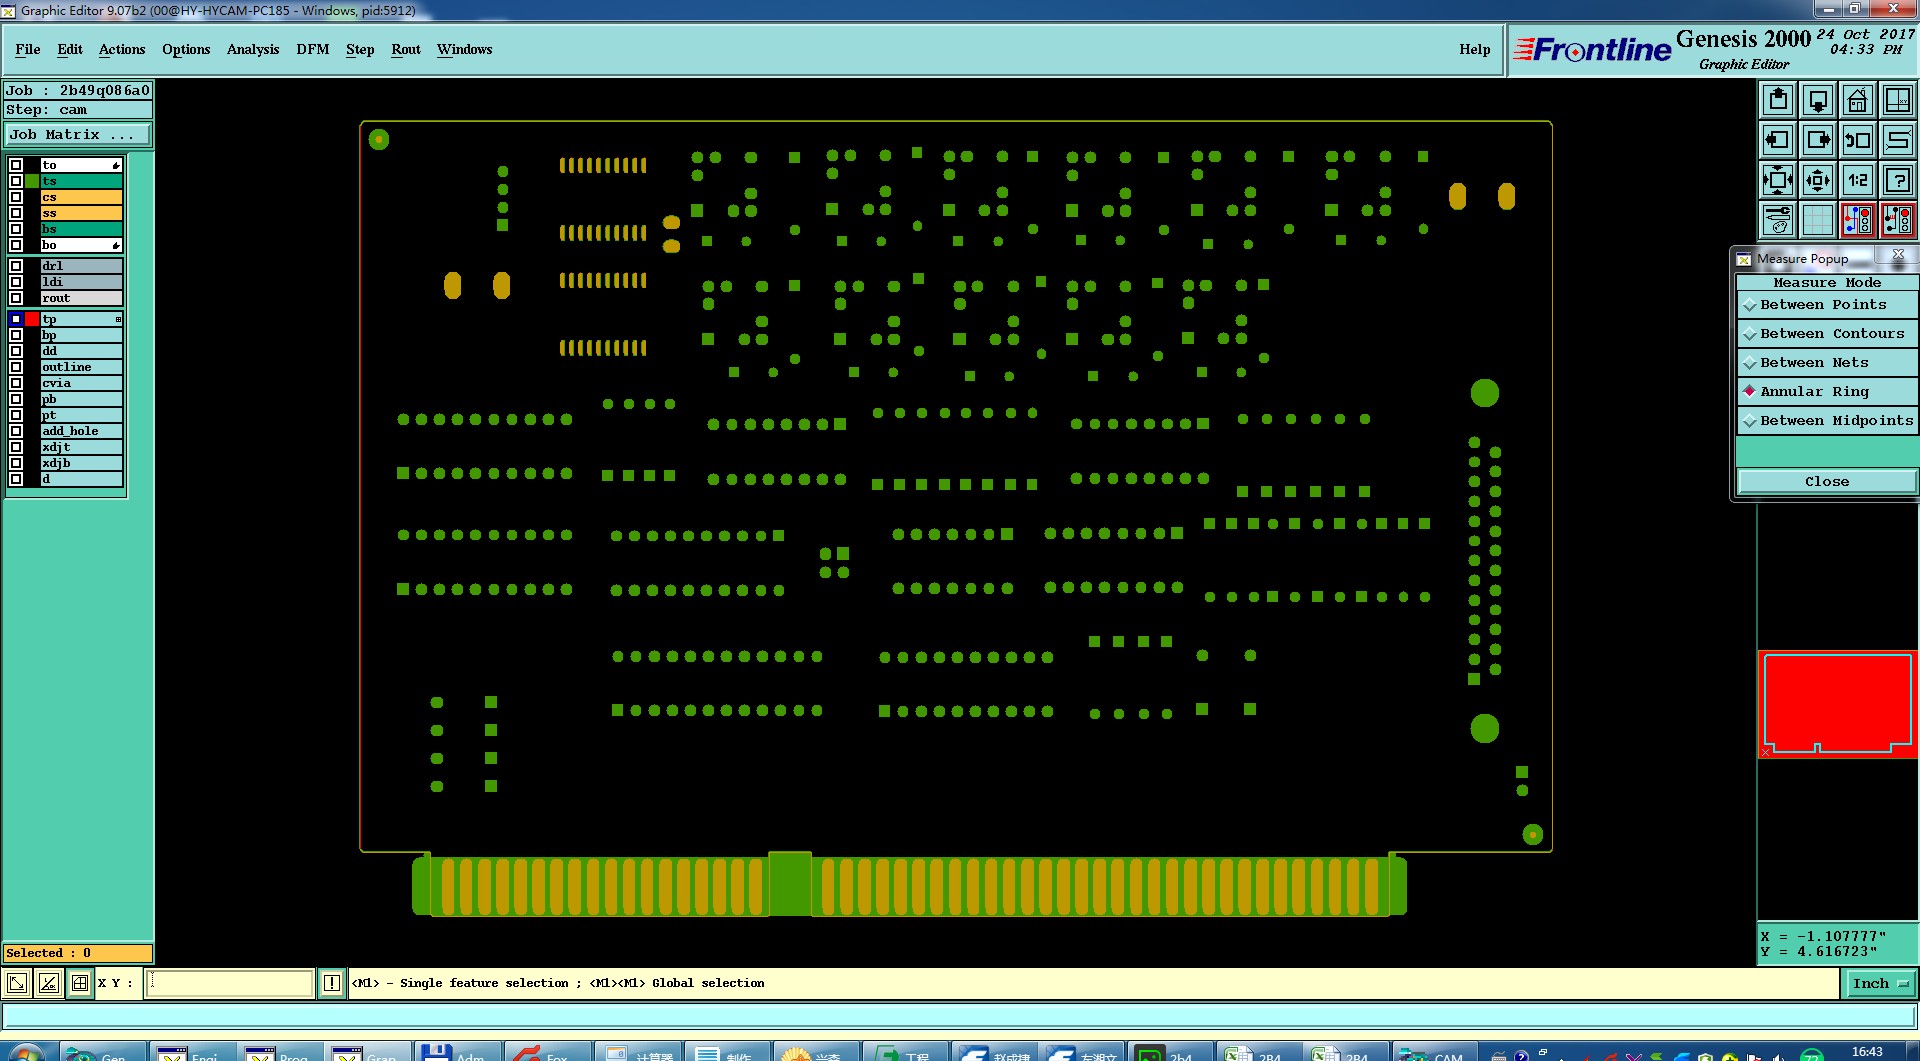Click the Selected : 0 status field
Screen dimensions: 1920x1061
[x=78, y=953]
